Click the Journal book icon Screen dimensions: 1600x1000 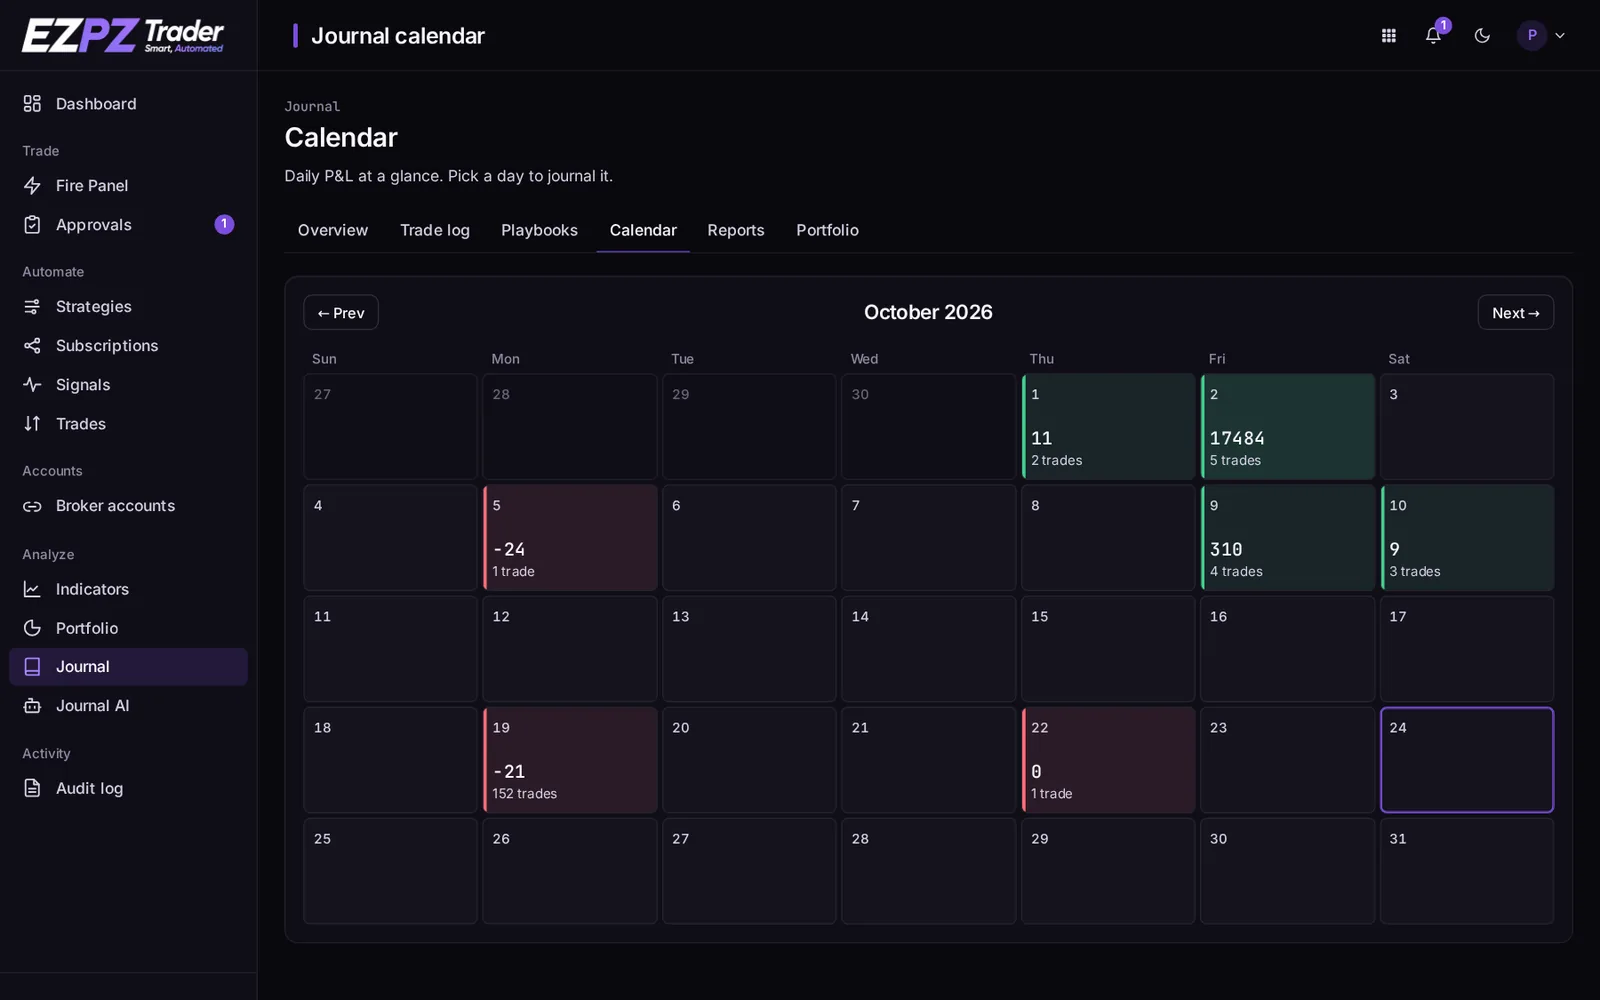[x=32, y=667]
